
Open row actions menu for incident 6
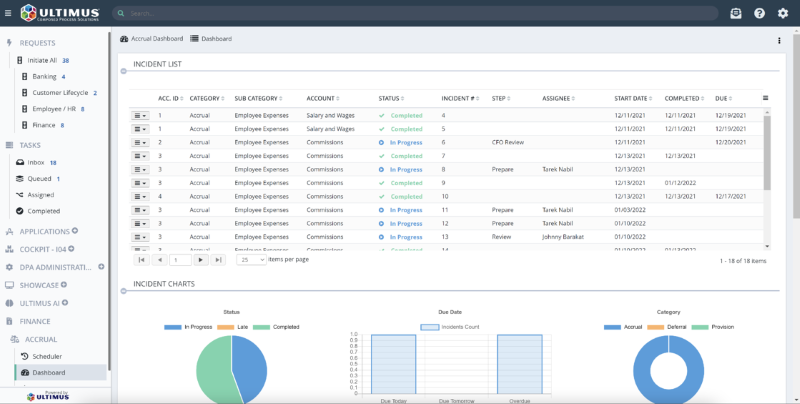pyautogui.click(x=140, y=143)
